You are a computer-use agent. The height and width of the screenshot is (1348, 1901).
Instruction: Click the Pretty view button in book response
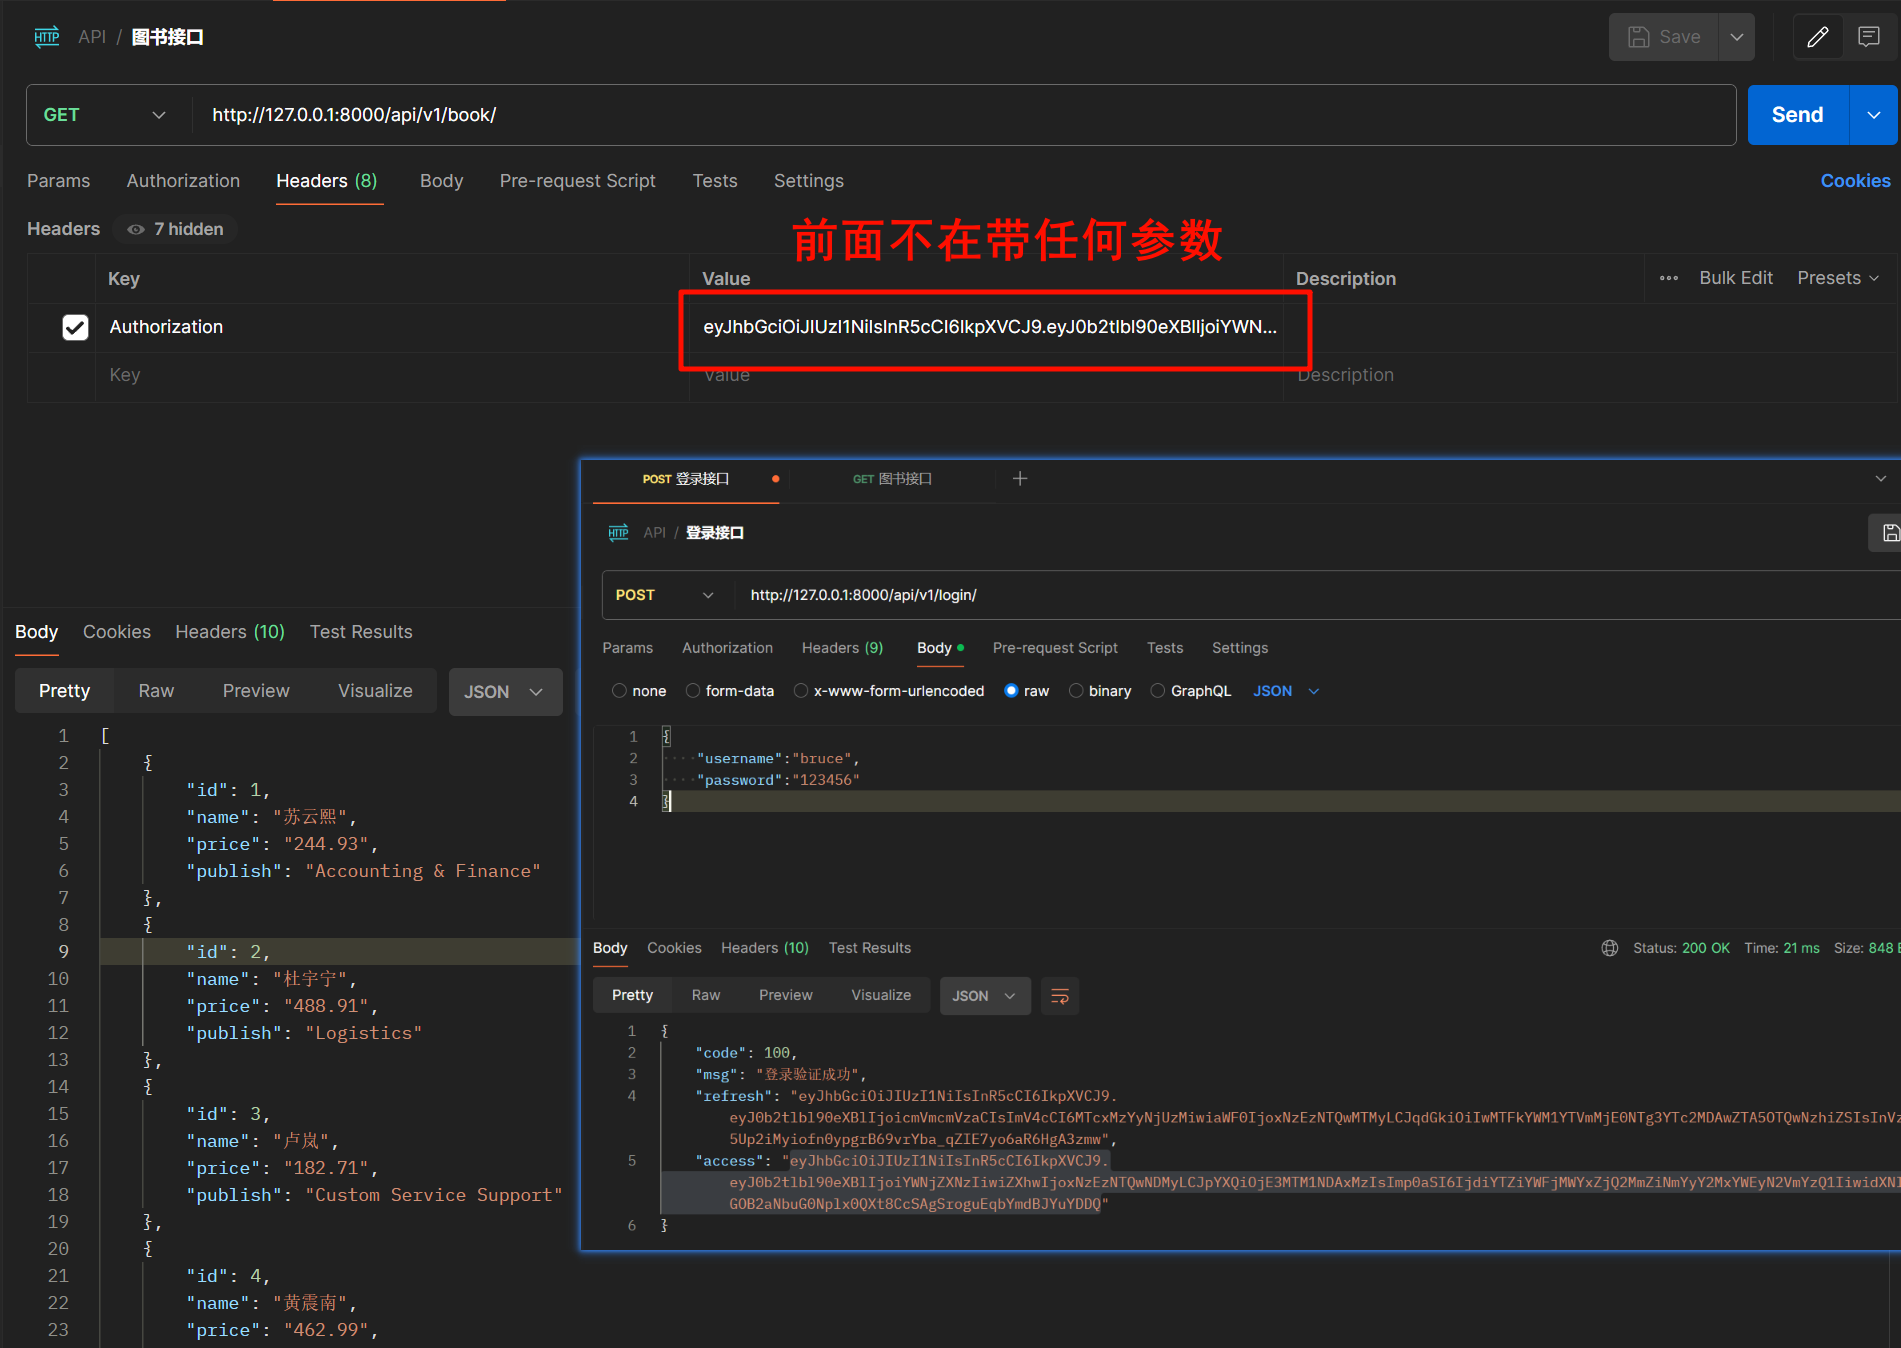point(64,691)
